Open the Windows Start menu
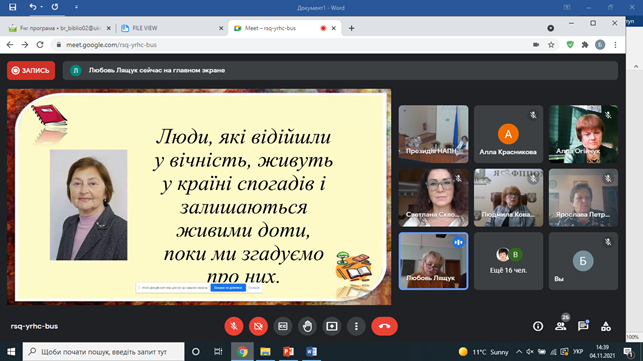 (x=11, y=352)
